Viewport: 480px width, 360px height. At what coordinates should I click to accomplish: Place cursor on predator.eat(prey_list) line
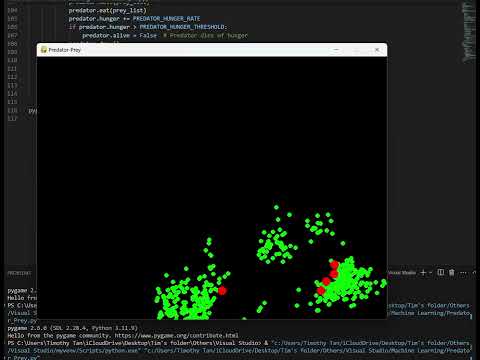(107, 10)
